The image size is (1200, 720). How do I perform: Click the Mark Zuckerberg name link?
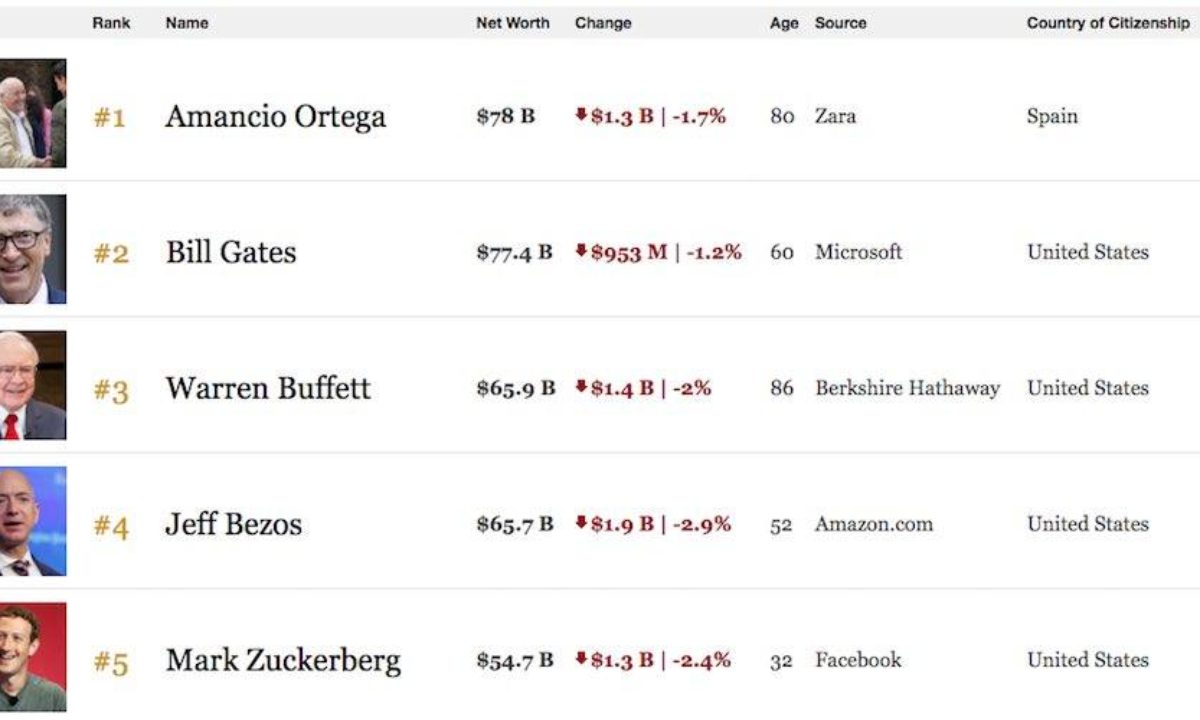[x=283, y=660]
